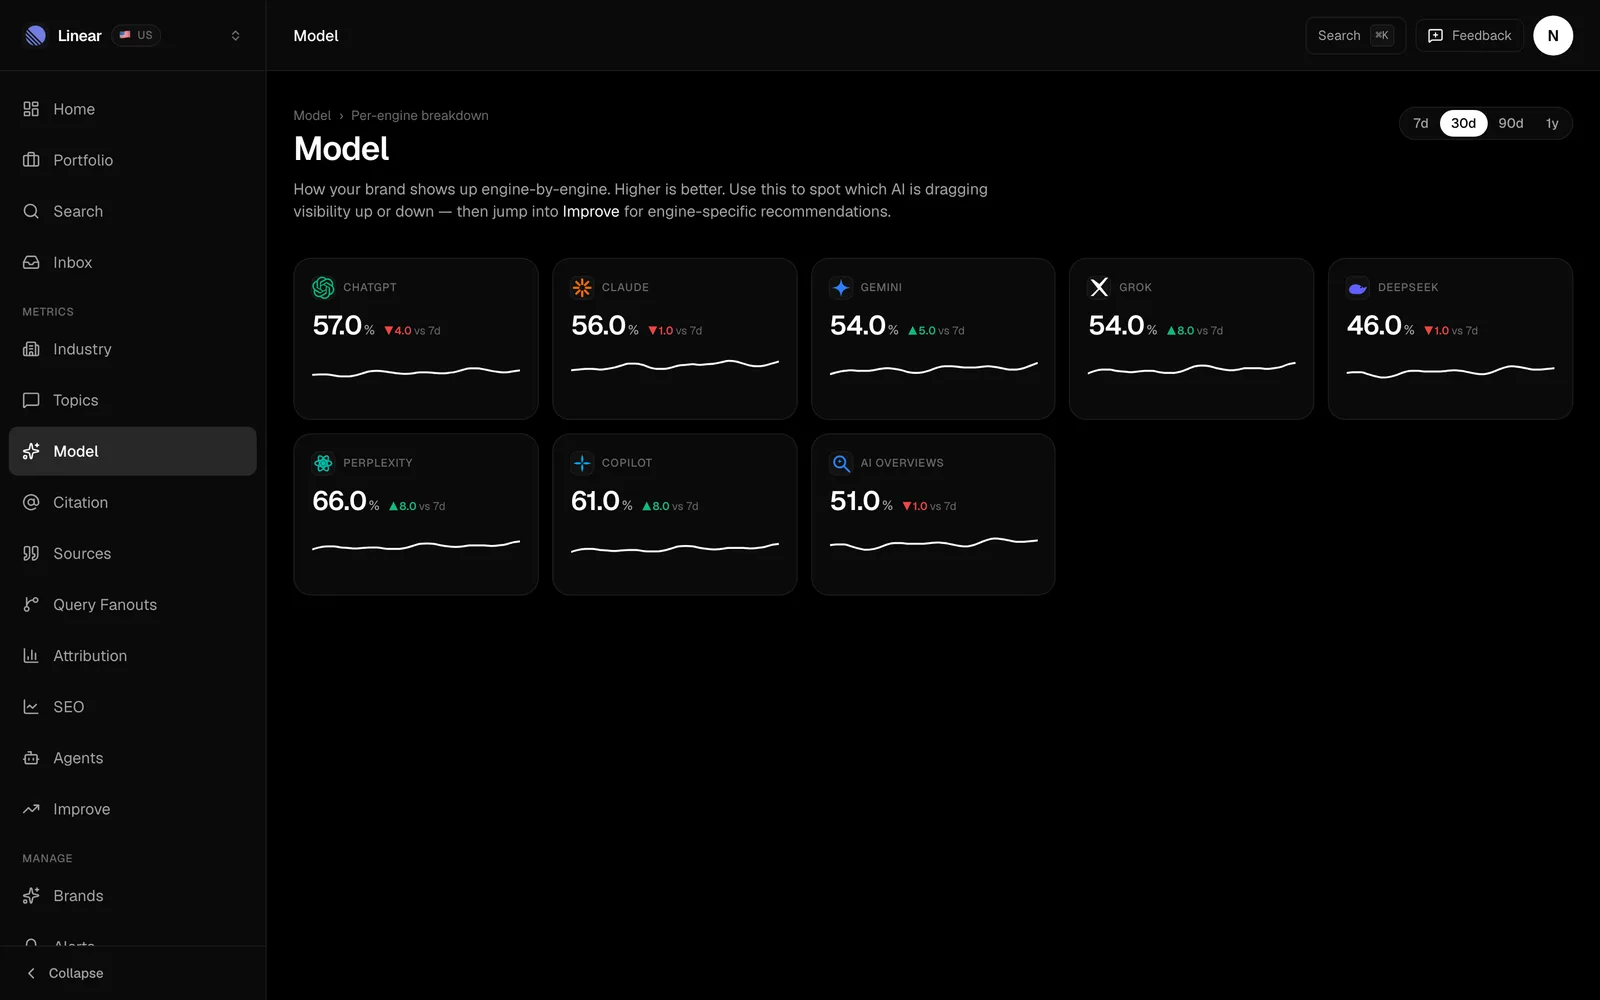This screenshot has width=1600, height=1000.
Task: Click Grok's 8.0 vs 7d change
Action: [x=1195, y=331]
